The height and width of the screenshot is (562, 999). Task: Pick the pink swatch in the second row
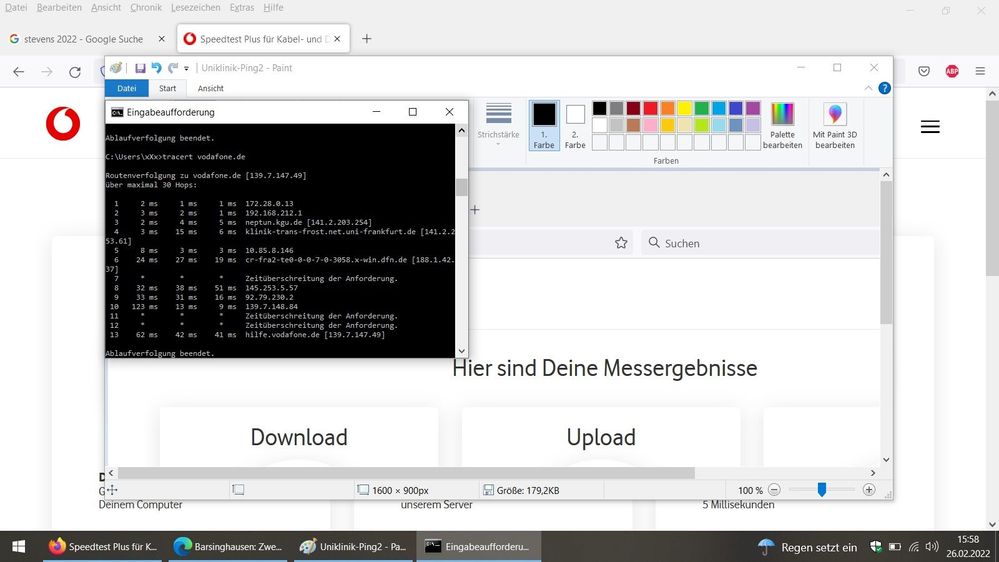click(650, 125)
